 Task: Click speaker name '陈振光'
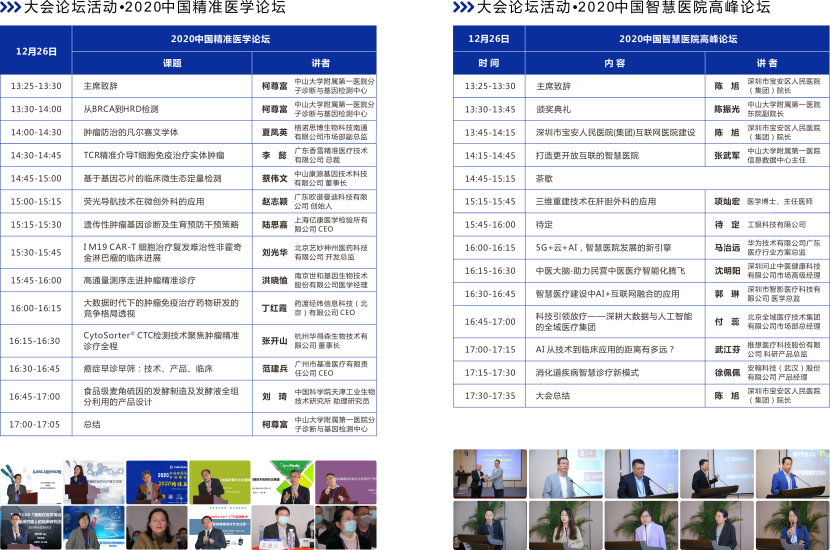point(727,109)
